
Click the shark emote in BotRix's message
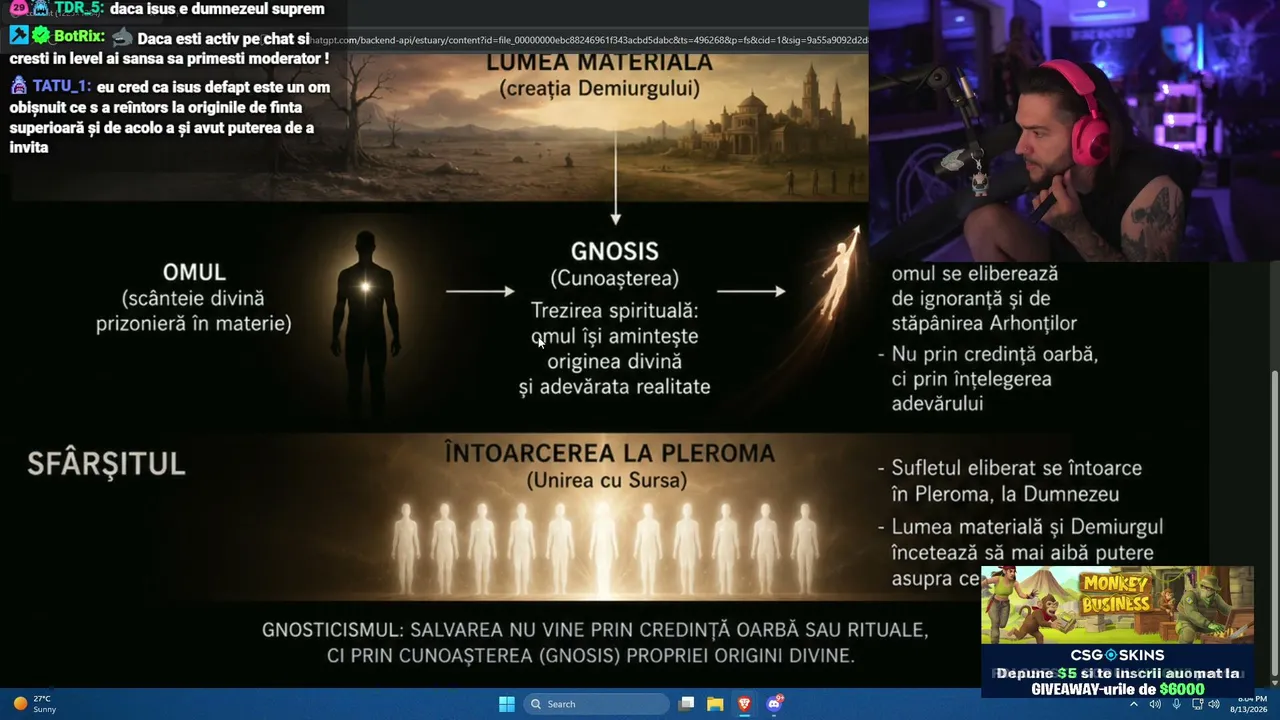click(x=122, y=37)
